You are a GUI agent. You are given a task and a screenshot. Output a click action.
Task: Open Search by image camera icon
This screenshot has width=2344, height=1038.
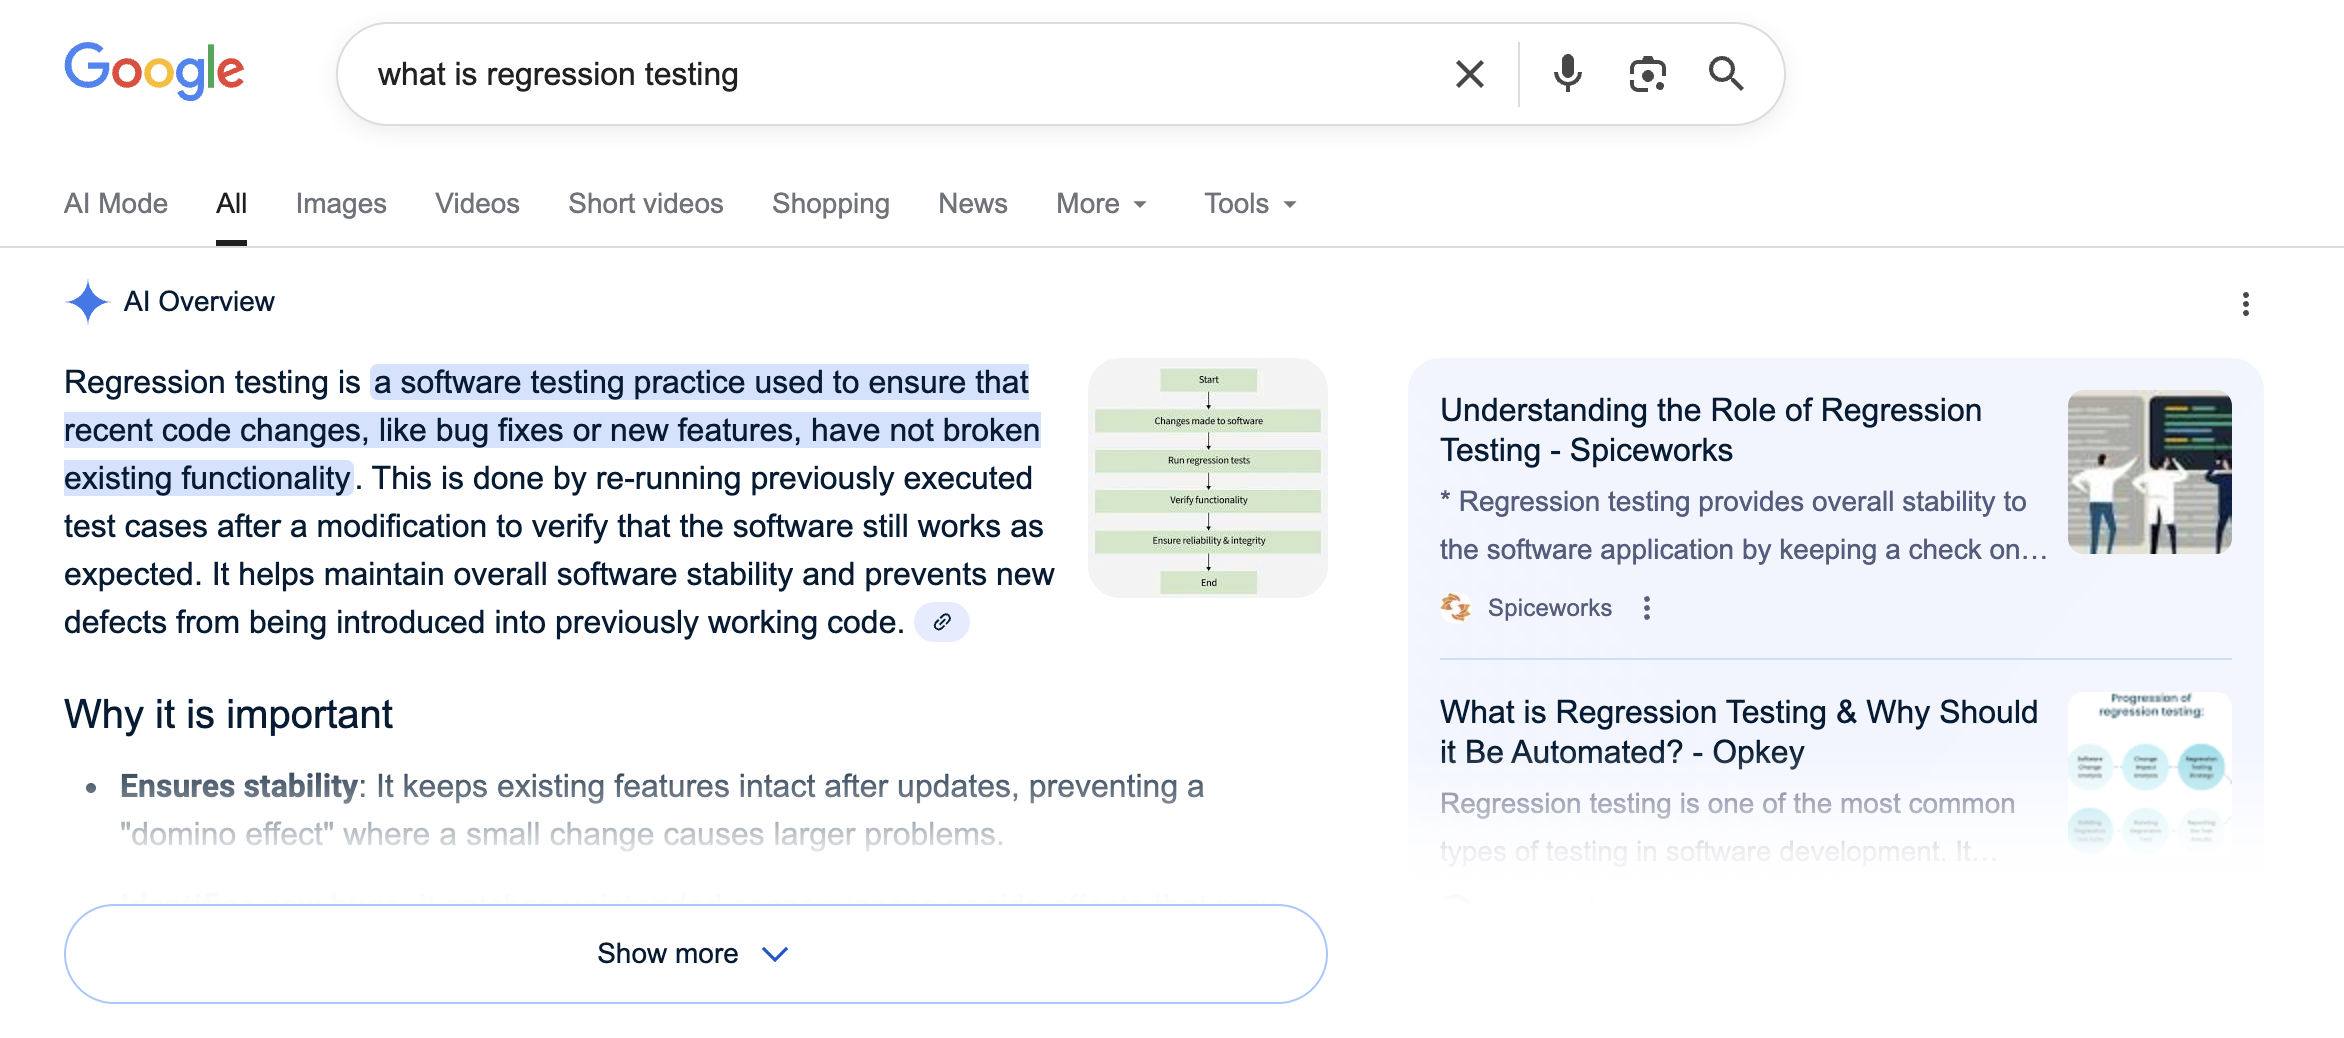coord(1647,74)
